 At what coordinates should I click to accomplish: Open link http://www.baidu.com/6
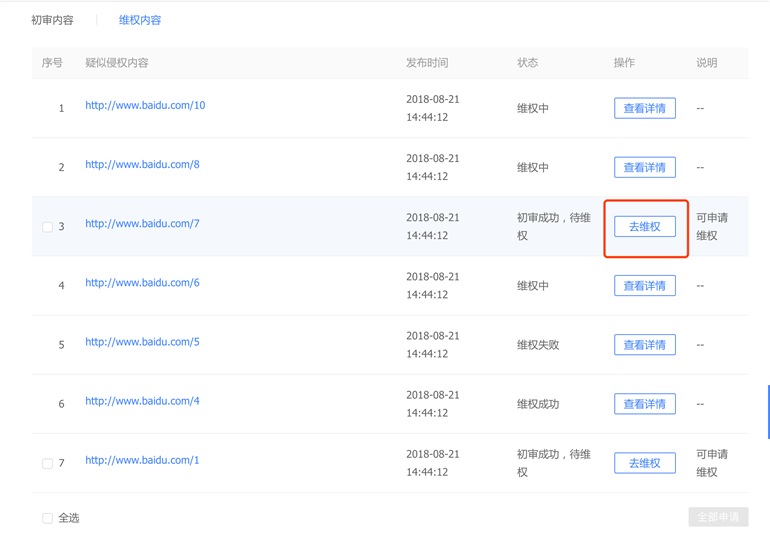click(142, 282)
